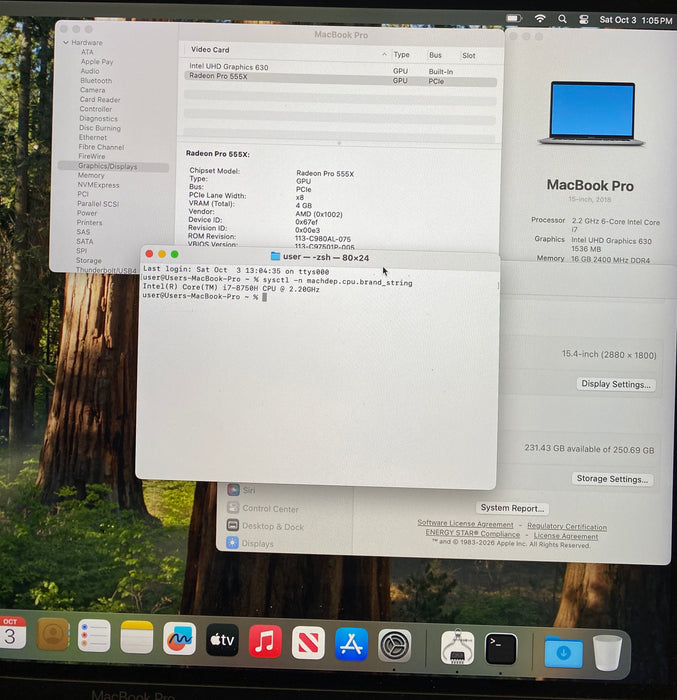
Task: Open Control Center from the menu bar
Action: [x=584, y=19]
